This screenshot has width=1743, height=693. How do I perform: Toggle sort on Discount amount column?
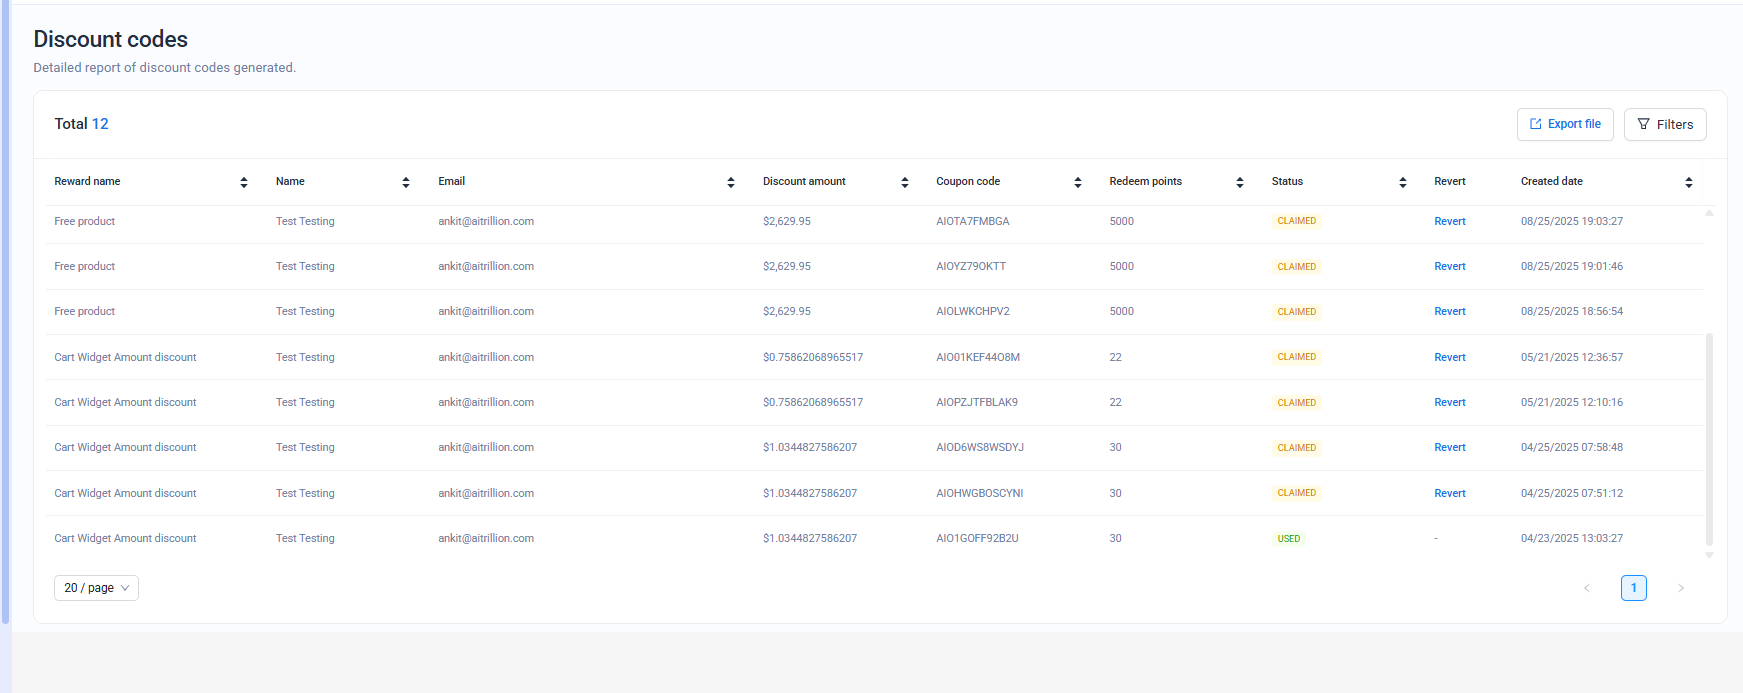point(905,182)
